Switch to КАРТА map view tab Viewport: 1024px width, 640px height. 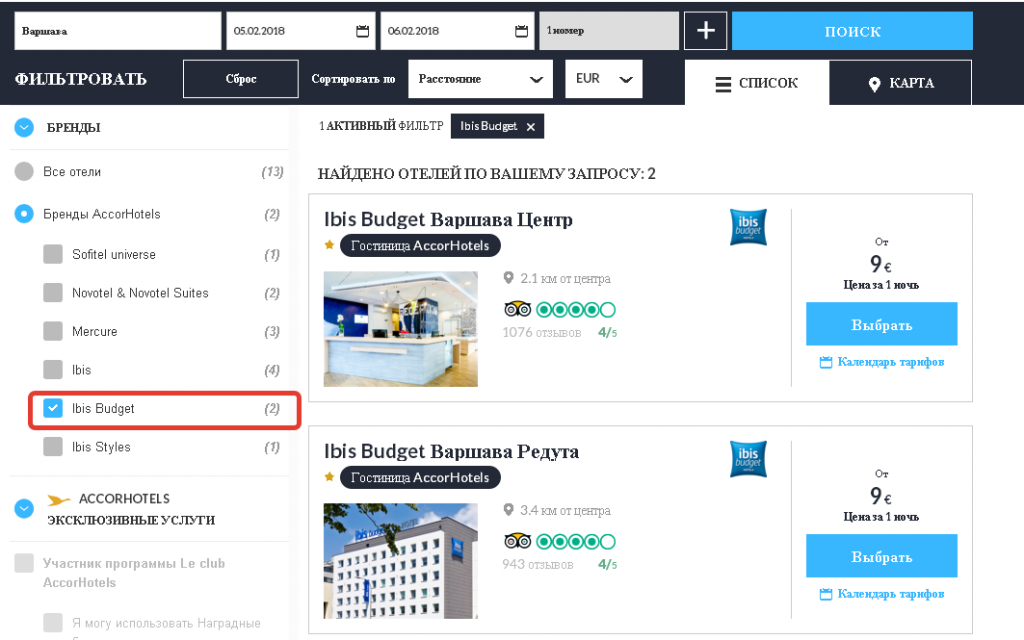pos(901,83)
